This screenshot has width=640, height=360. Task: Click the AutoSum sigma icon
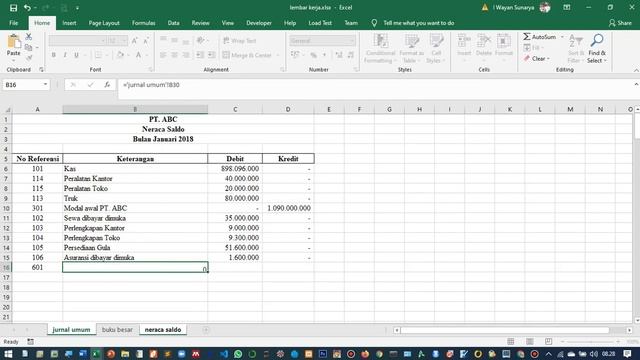click(527, 37)
